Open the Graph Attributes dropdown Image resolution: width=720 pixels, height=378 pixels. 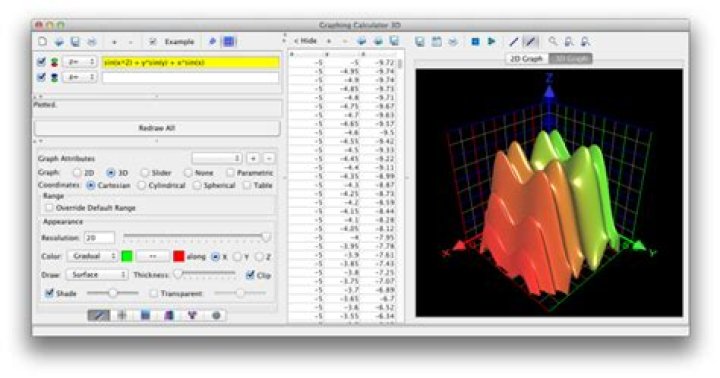(x=217, y=158)
